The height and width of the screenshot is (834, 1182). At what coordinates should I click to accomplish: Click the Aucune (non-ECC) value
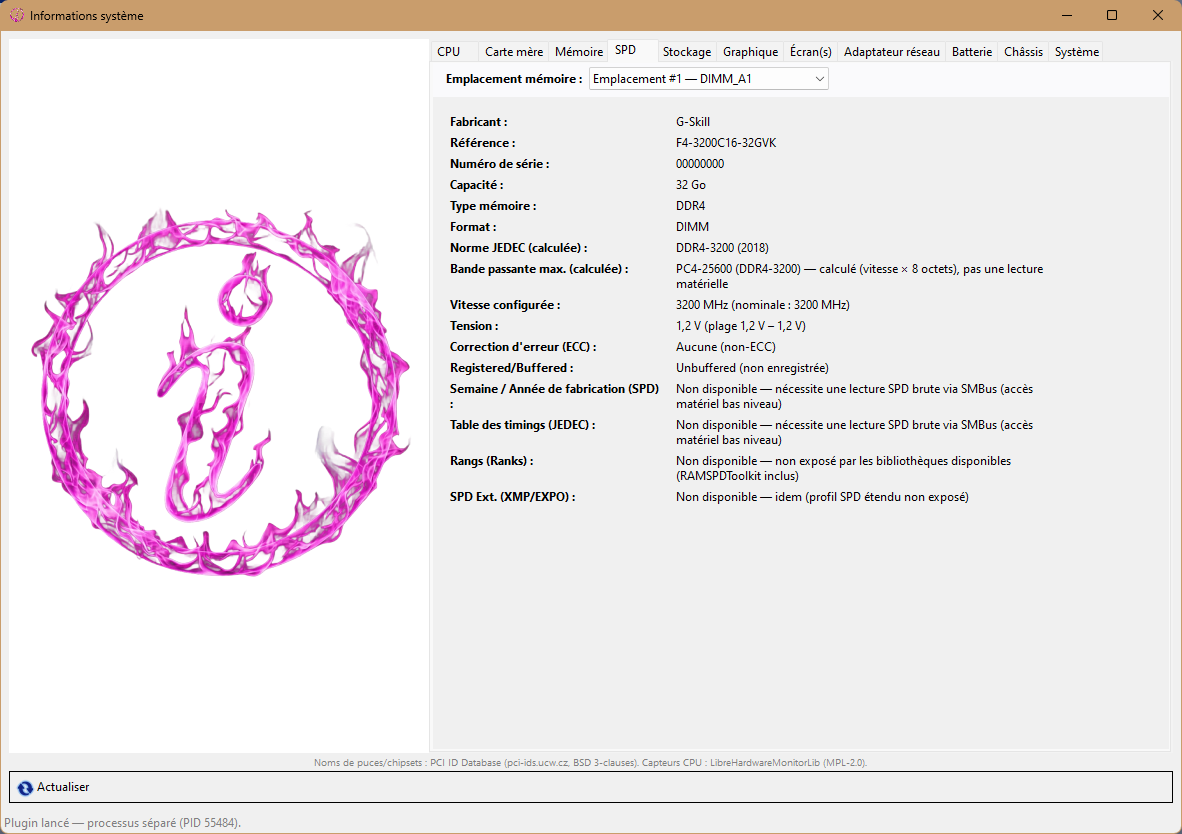[x=725, y=347]
